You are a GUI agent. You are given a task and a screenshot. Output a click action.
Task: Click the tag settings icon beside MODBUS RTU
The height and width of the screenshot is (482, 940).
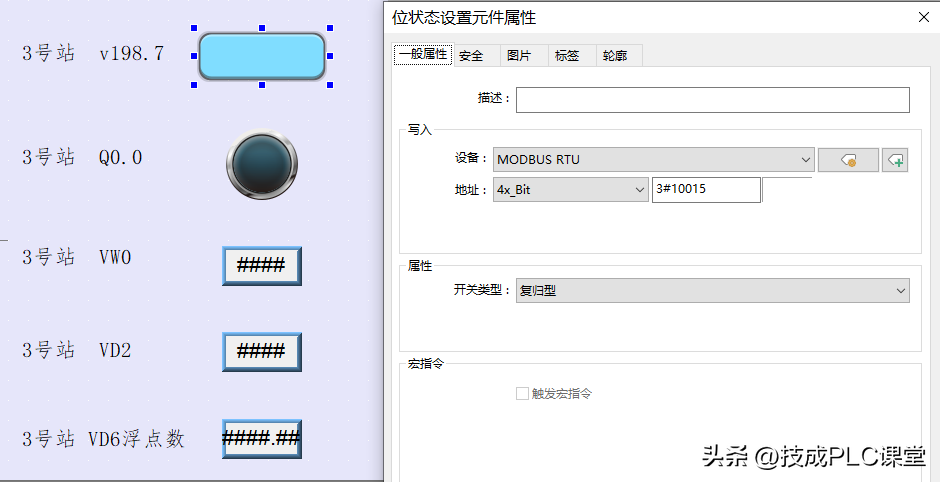848,160
